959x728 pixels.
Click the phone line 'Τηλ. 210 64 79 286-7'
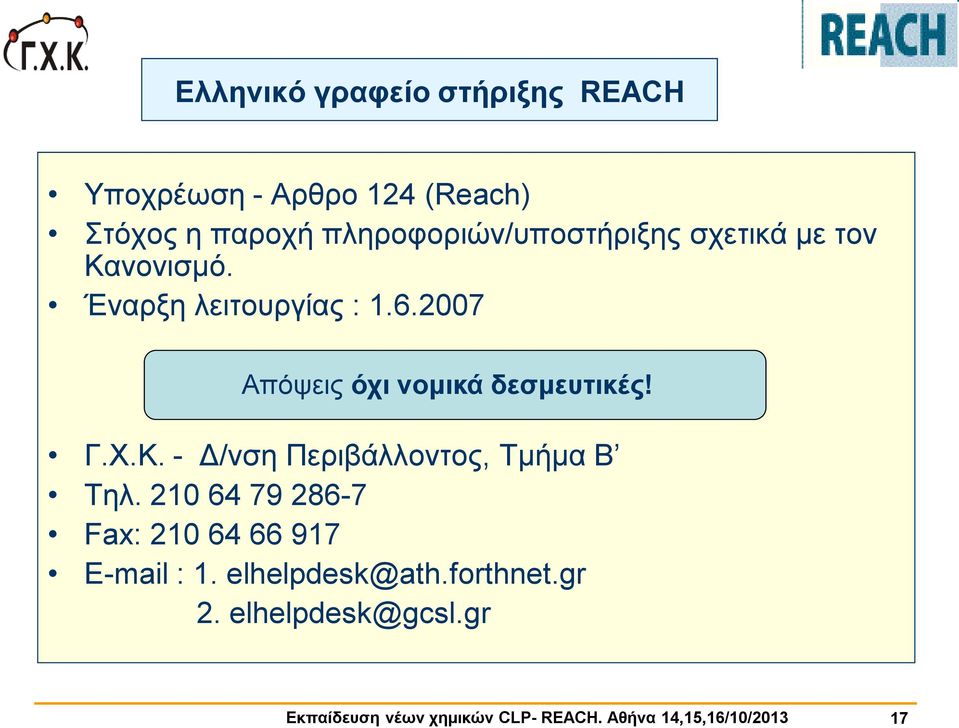pos(225,495)
